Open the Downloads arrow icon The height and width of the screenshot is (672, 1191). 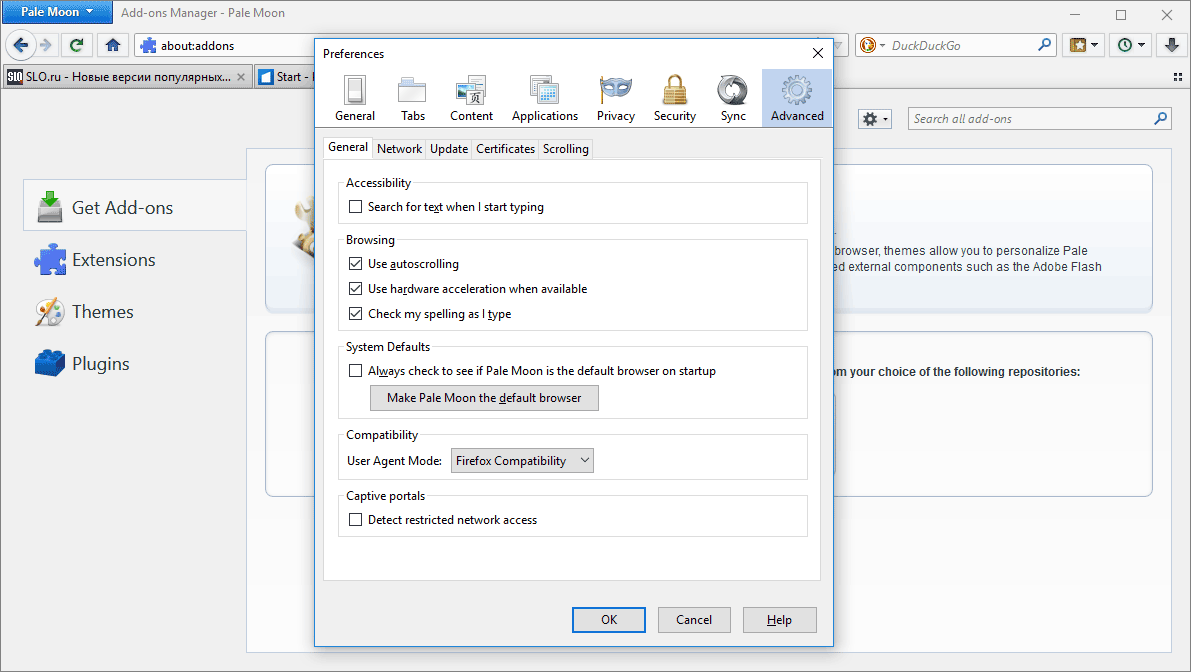(1172, 45)
